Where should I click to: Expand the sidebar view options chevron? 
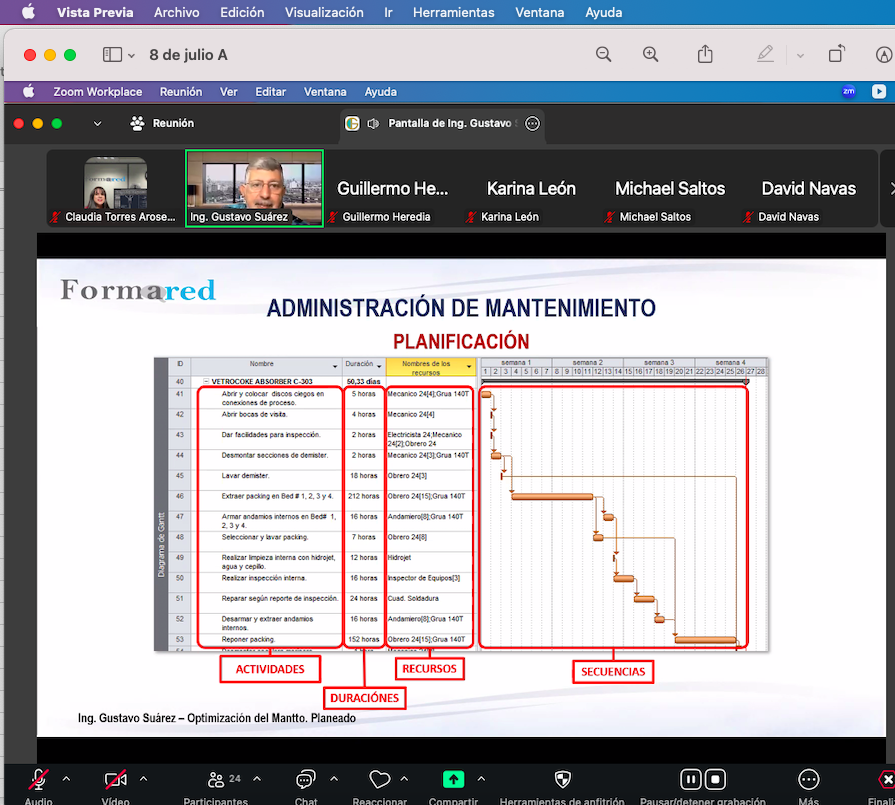tap(131, 55)
